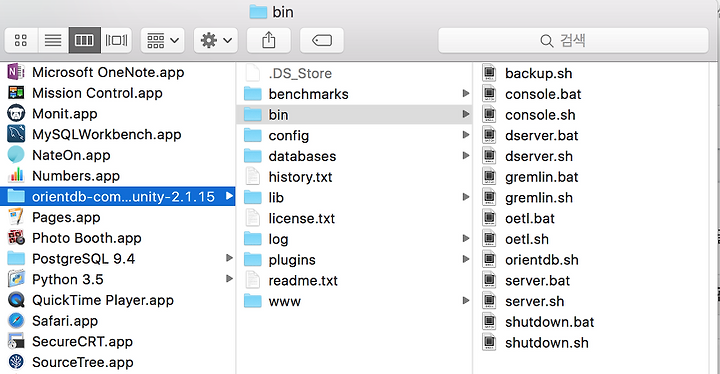Open the item arrangement dropdown
This screenshot has height=374, width=720.
point(163,40)
